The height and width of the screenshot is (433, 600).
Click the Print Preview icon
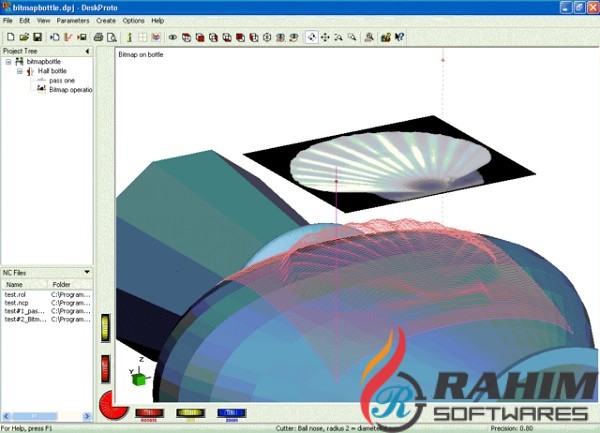tap(112, 37)
